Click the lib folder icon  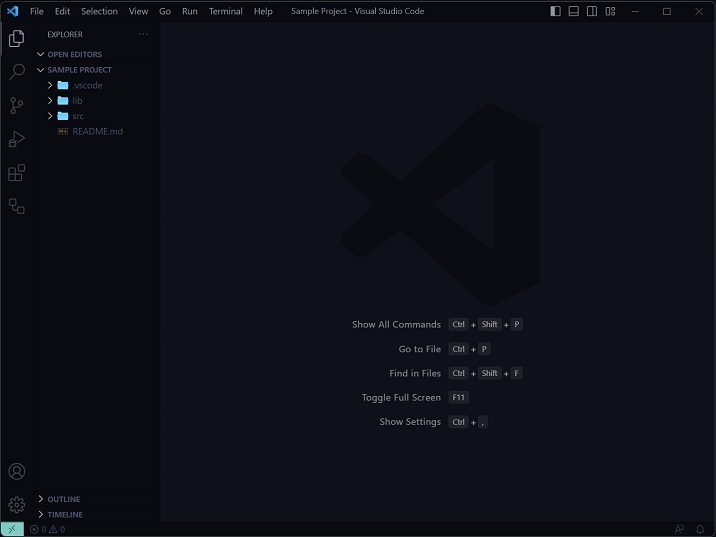tap(63, 100)
